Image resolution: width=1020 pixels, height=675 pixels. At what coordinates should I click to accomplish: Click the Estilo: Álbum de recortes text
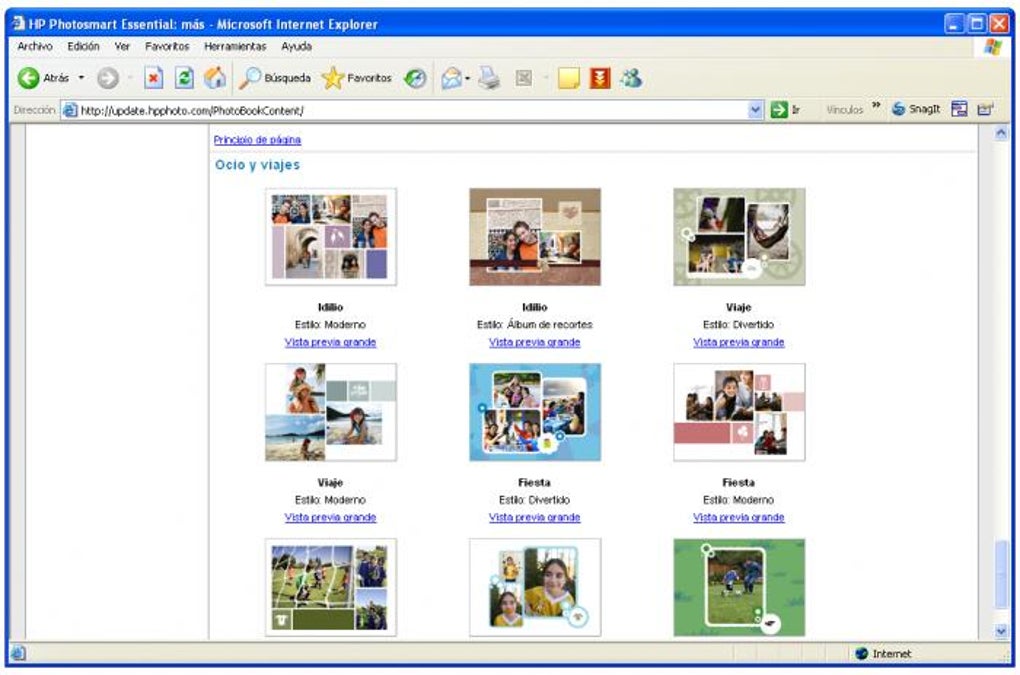point(535,324)
